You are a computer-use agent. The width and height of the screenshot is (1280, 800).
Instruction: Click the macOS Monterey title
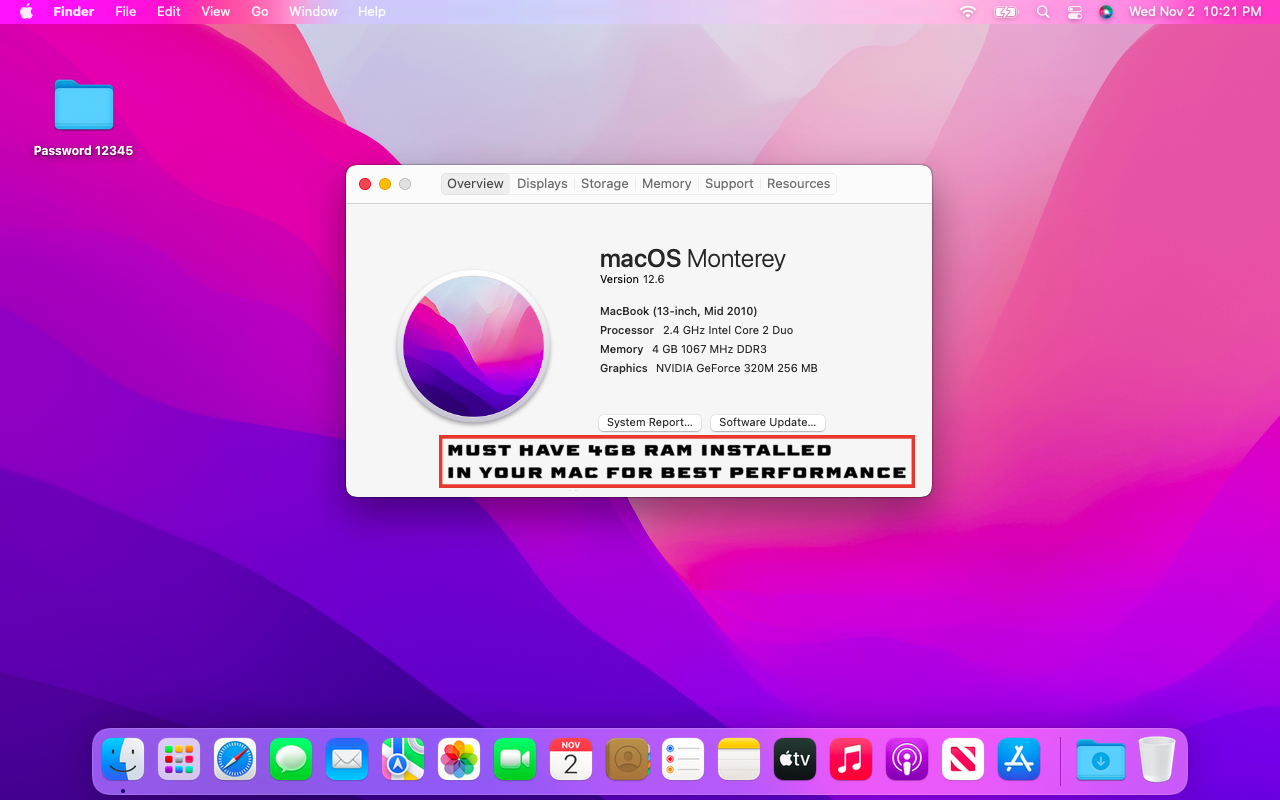pos(693,258)
